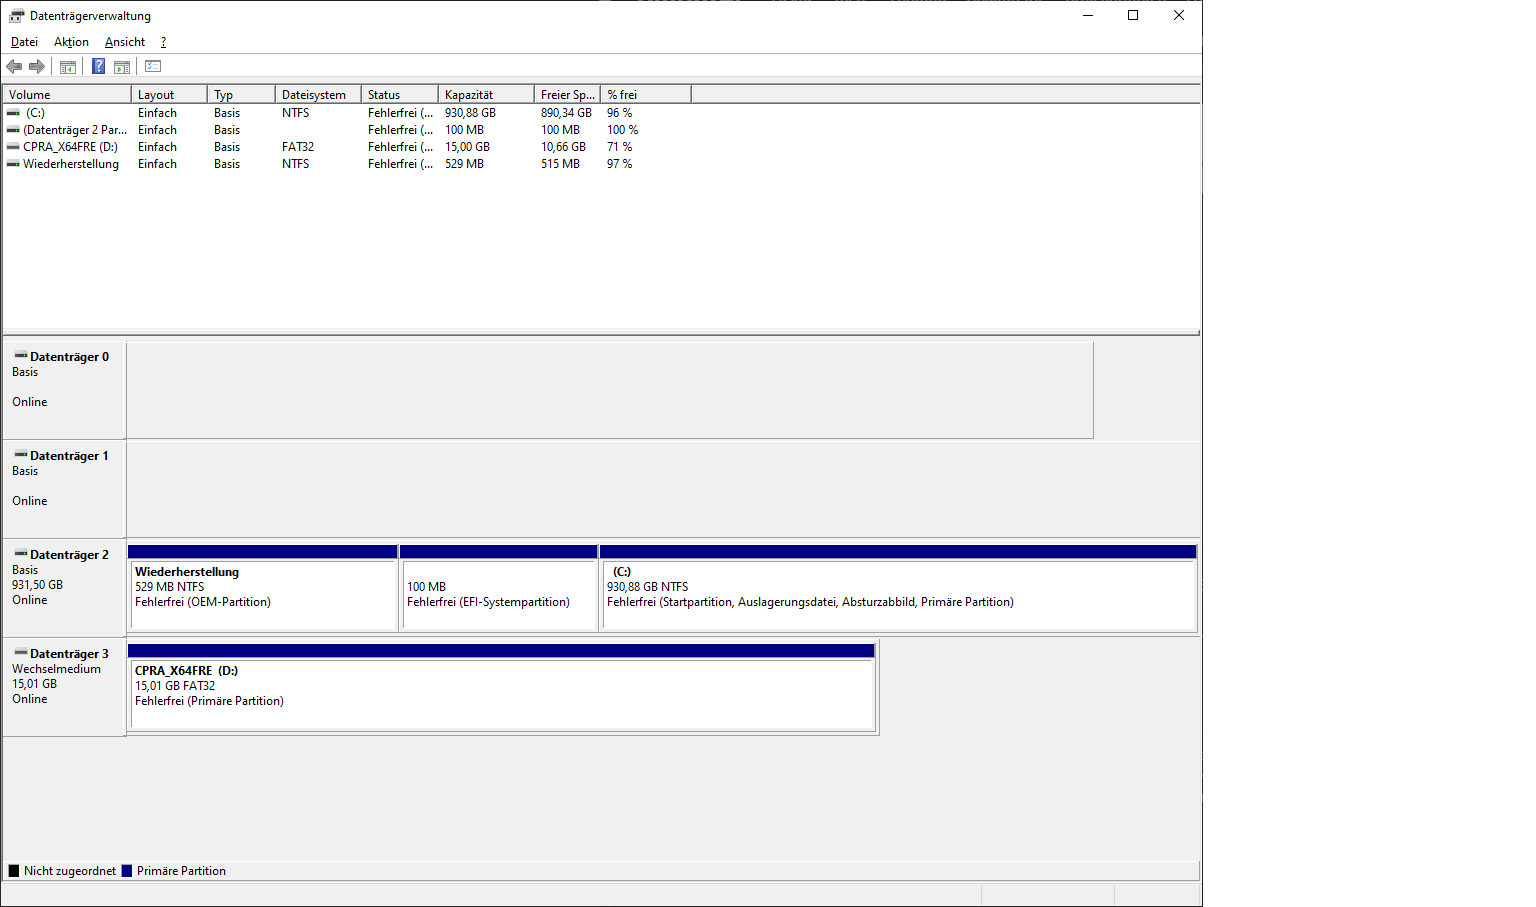The image size is (1536, 907).
Task: Click the 515 MB free space cell
Action: [x=560, y=164]
